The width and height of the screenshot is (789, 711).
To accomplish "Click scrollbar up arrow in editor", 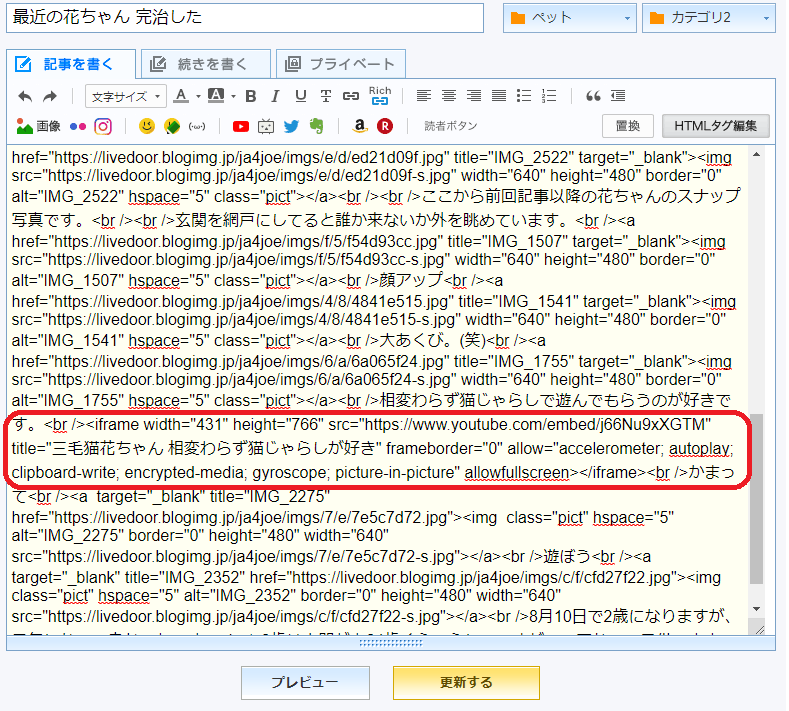I will click(x=756, y=155).
